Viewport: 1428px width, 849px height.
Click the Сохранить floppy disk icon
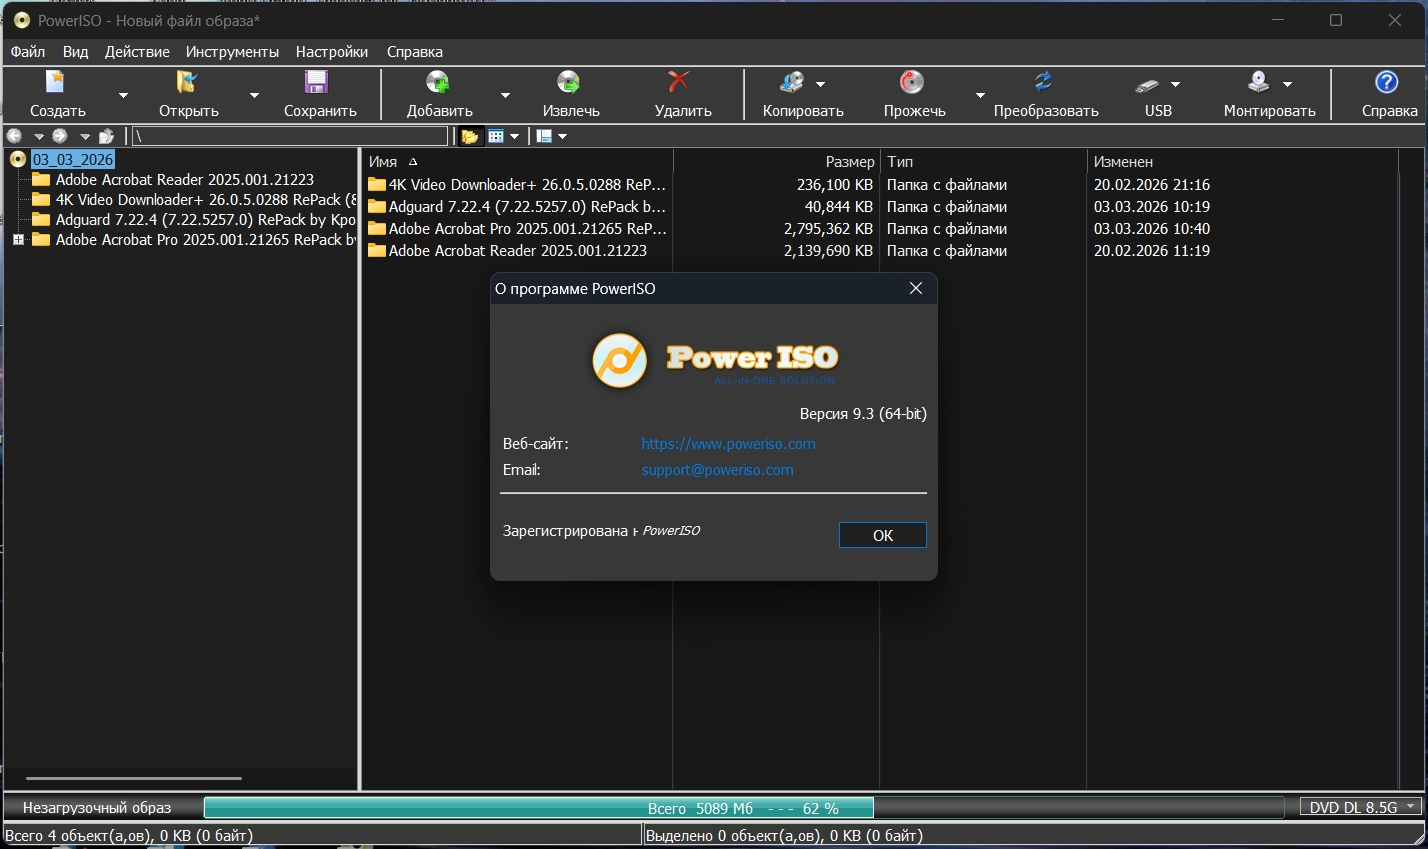click(x=317, y=82)
